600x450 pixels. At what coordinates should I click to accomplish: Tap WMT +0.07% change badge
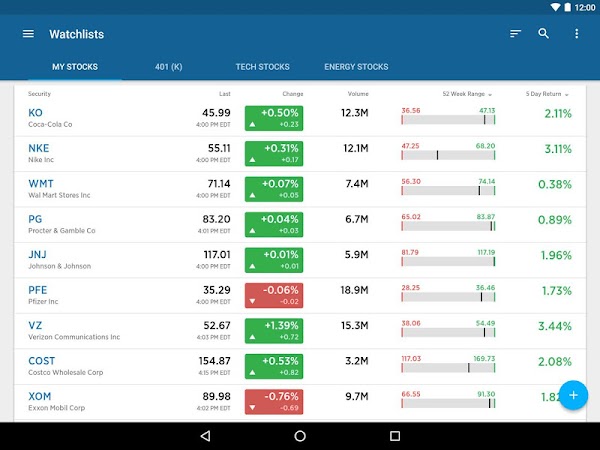click(274, 189)
